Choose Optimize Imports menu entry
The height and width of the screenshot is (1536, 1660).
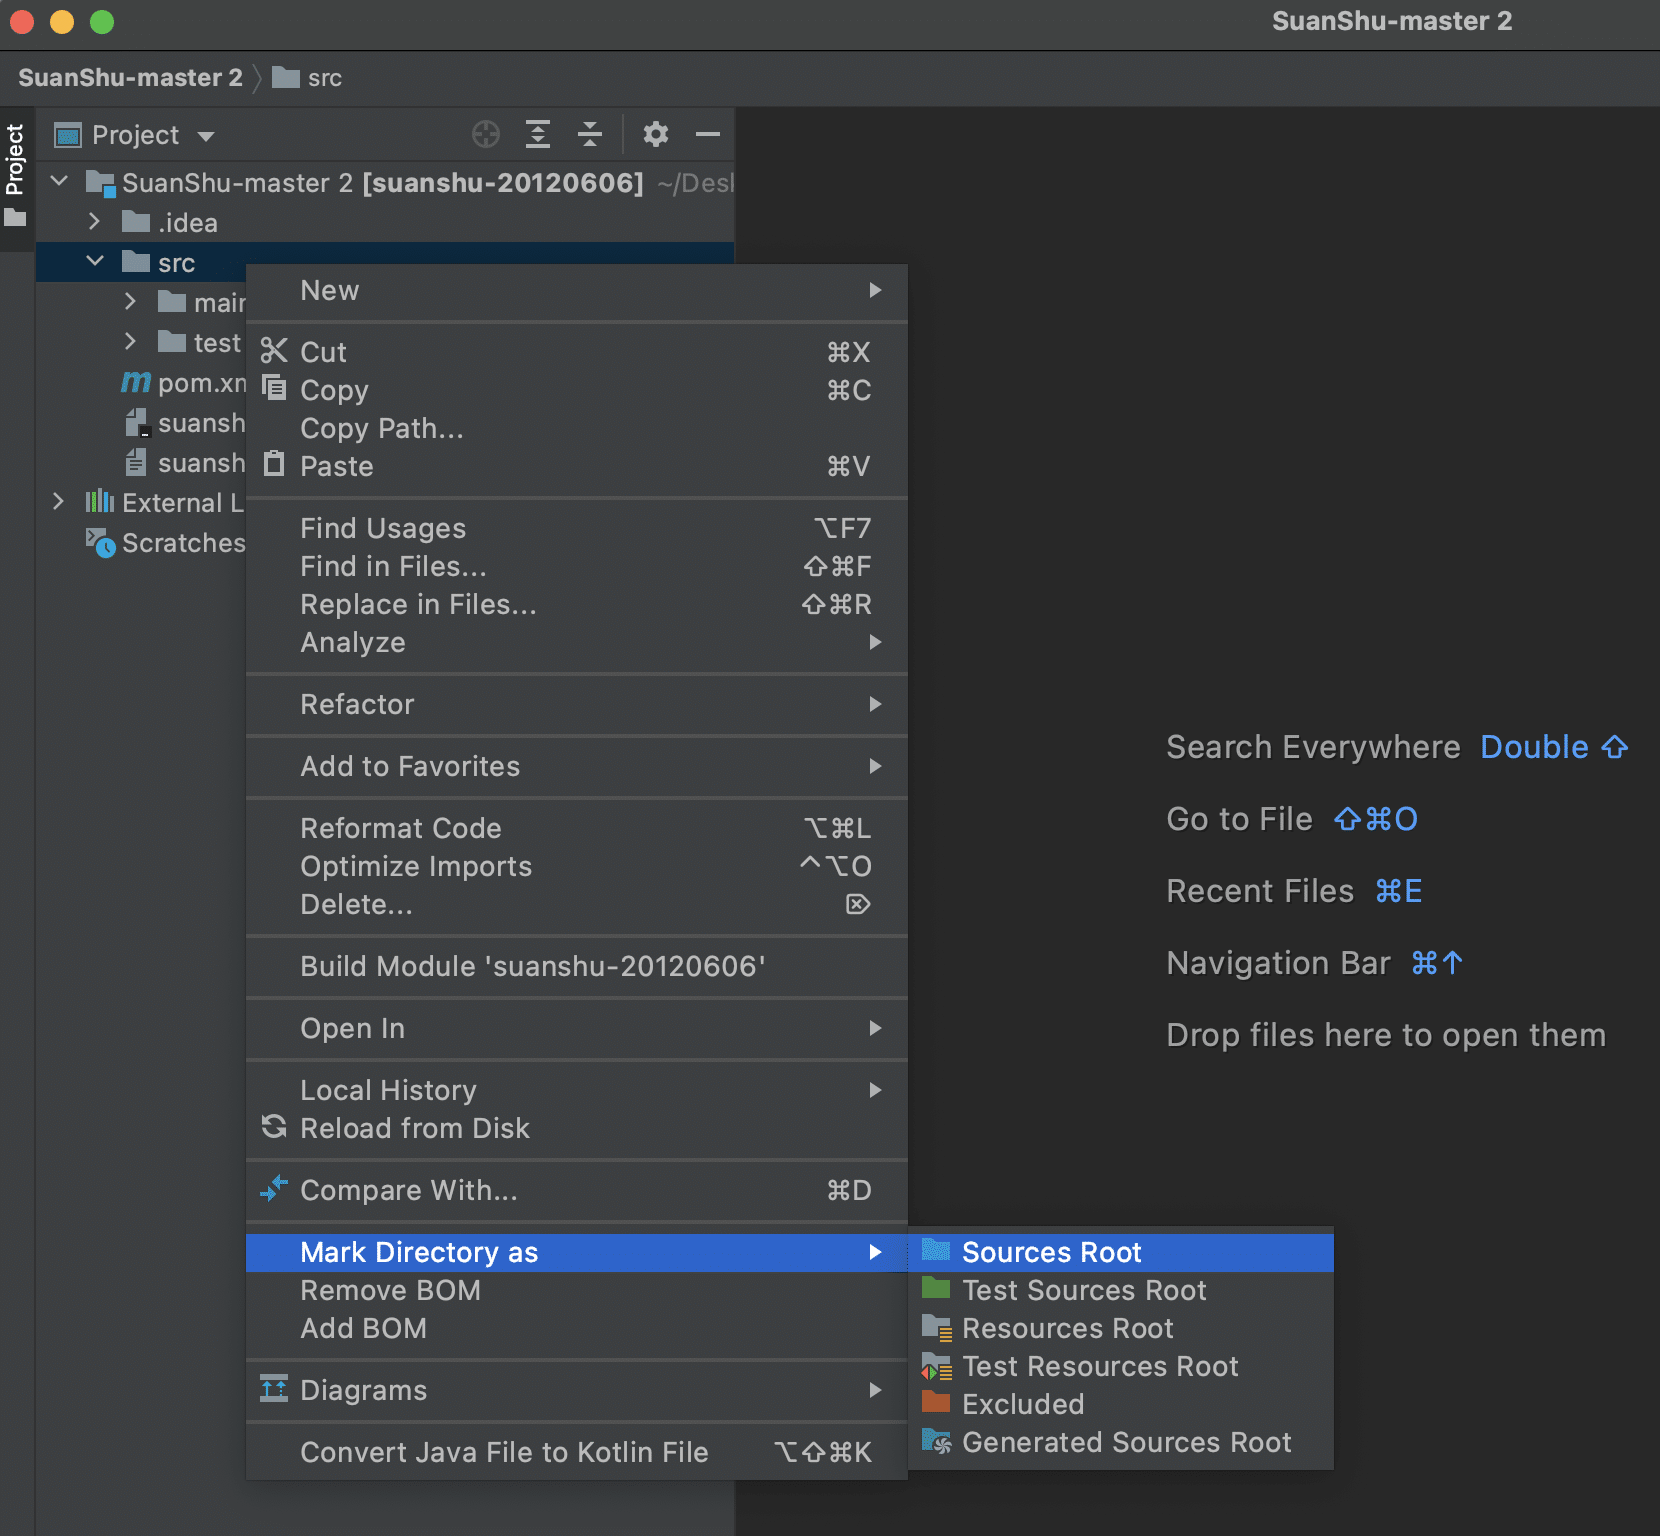pos(577,866)
